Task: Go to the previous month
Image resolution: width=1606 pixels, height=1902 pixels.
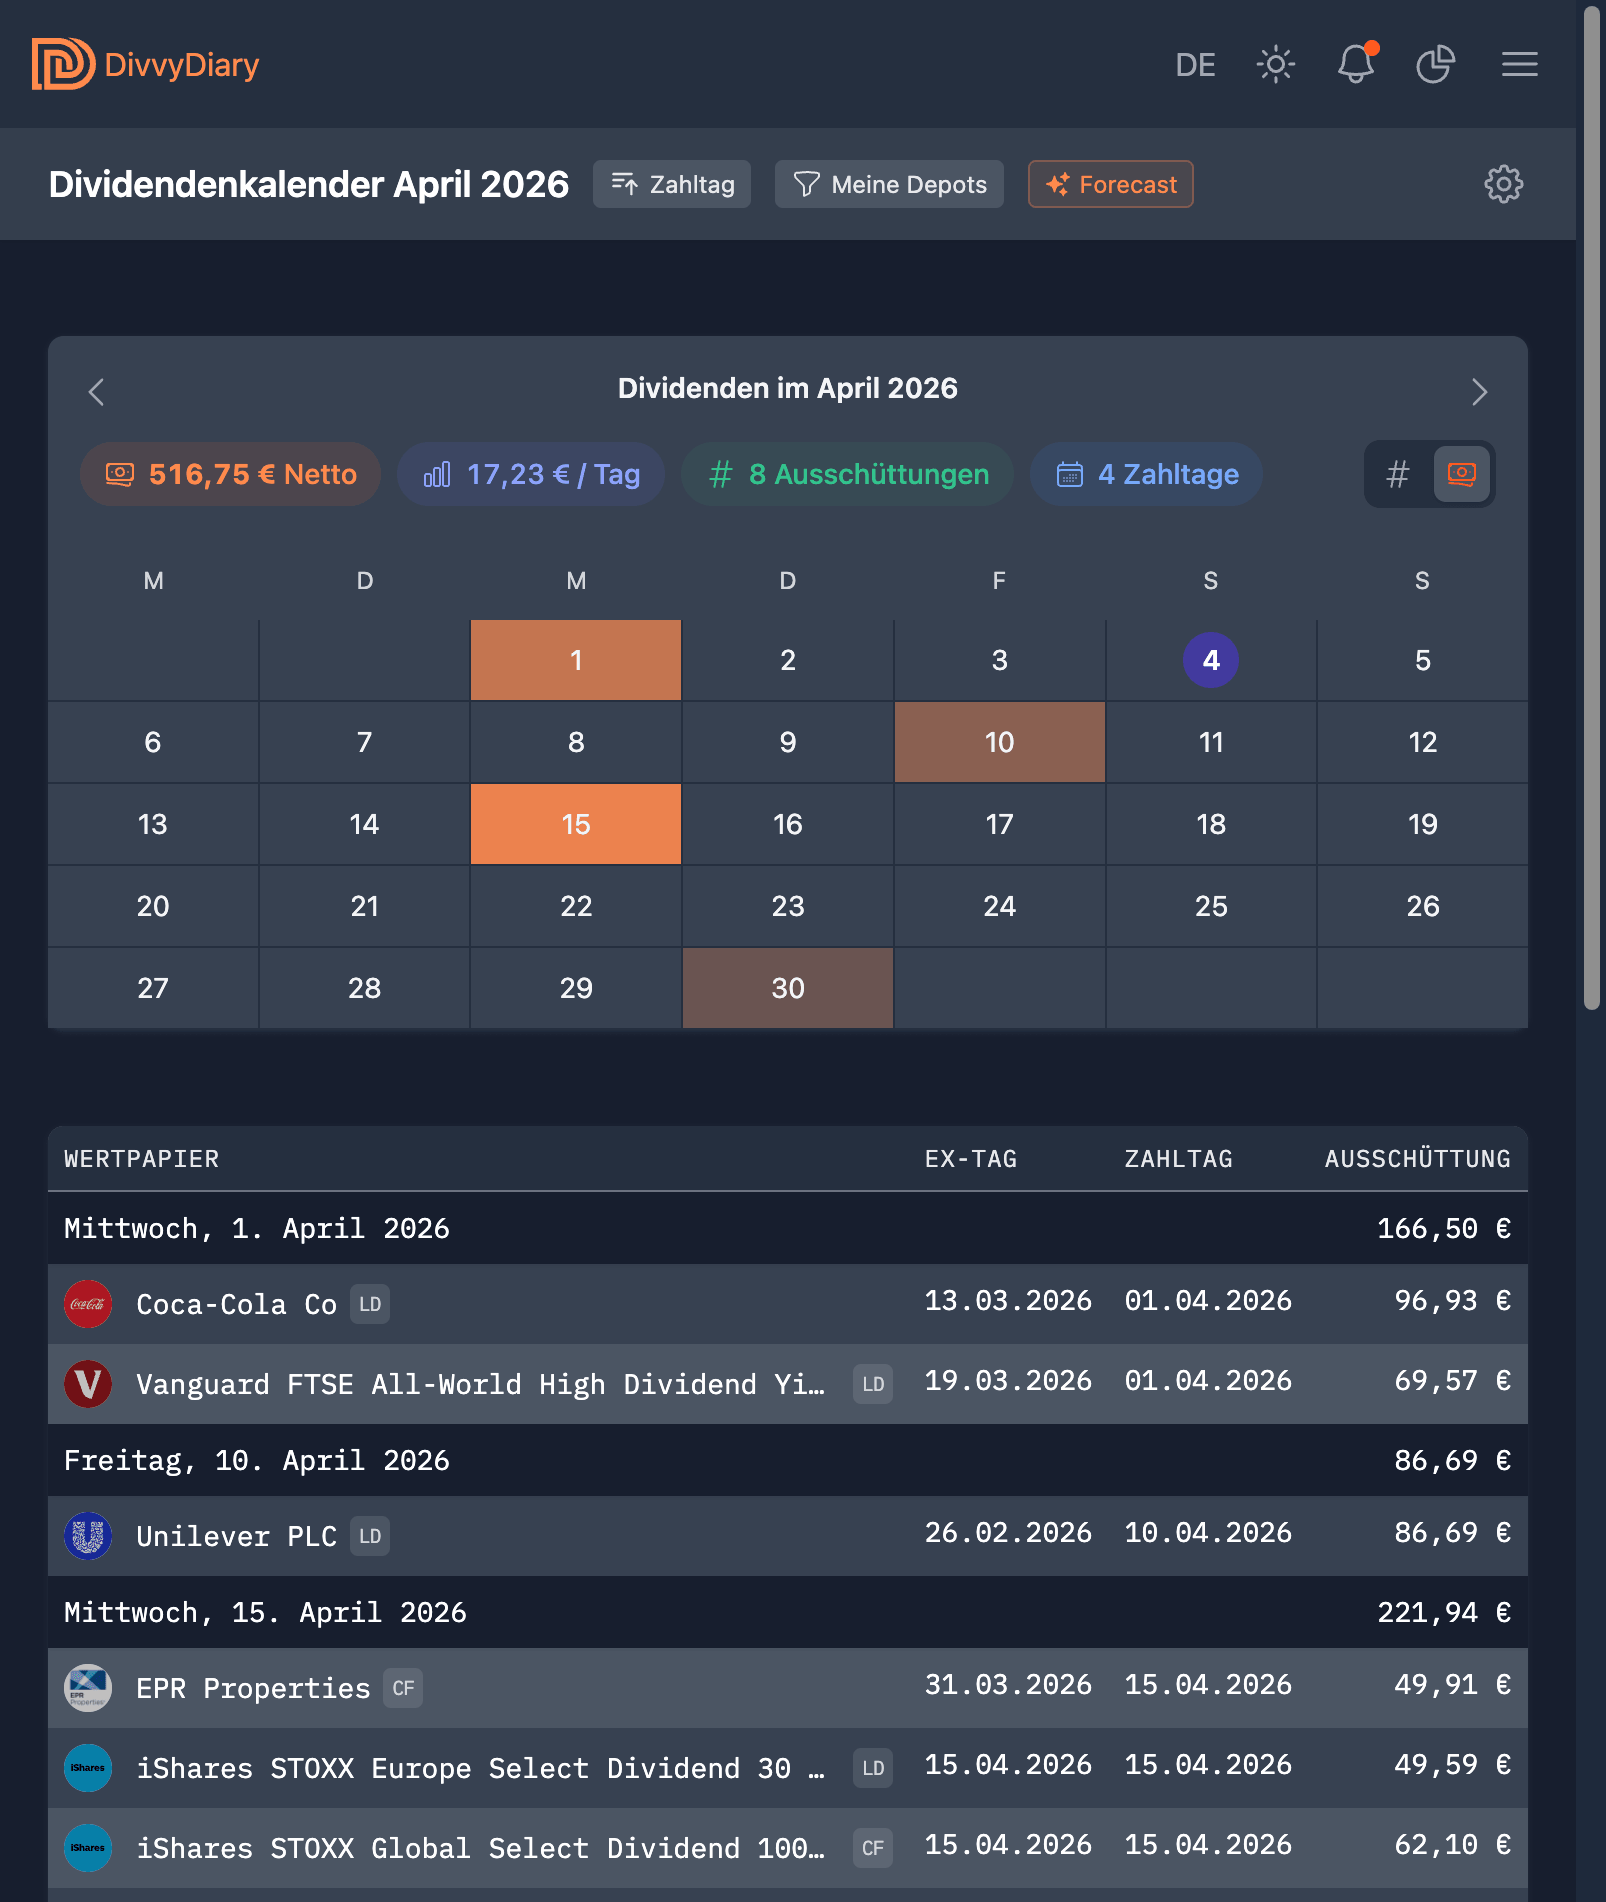Action: 96,391
